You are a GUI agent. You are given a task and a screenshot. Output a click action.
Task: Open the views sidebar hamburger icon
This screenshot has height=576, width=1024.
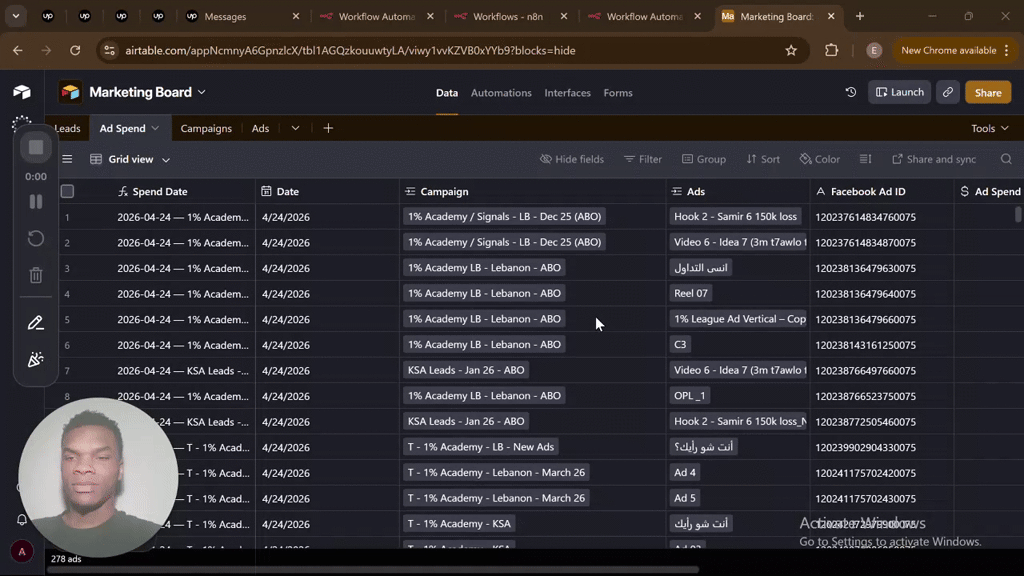(67, 159)
